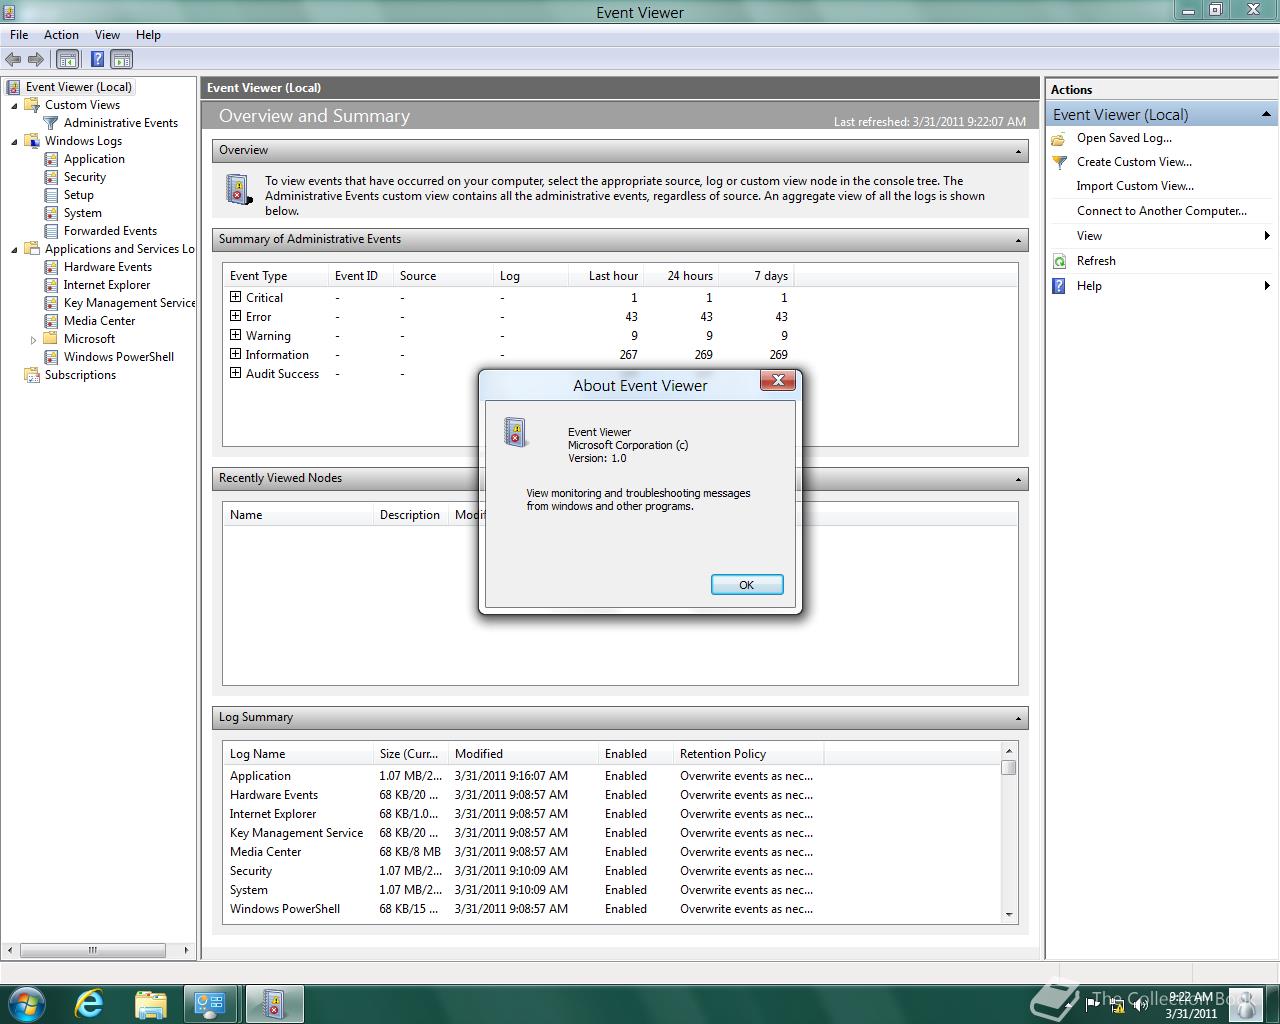
Task: Sort by the Log Name column header
Action: [x=297, y=754]
